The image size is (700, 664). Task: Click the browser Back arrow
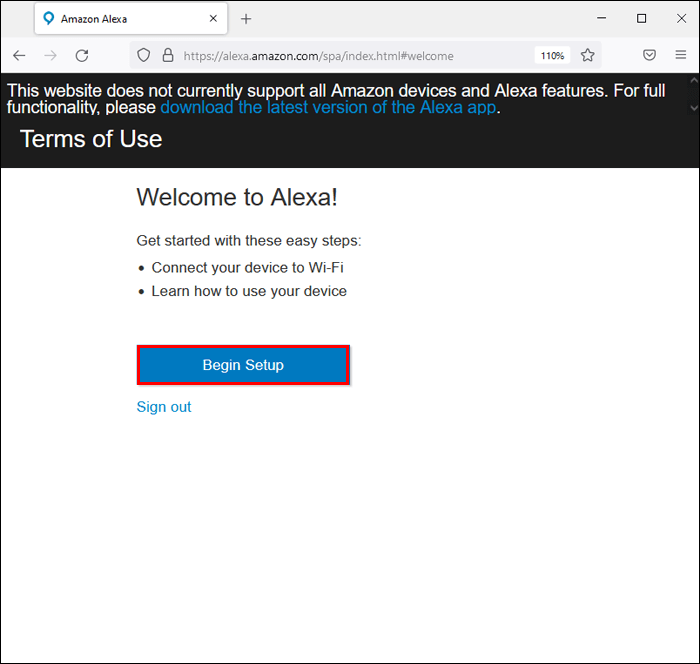pos(19,56)
